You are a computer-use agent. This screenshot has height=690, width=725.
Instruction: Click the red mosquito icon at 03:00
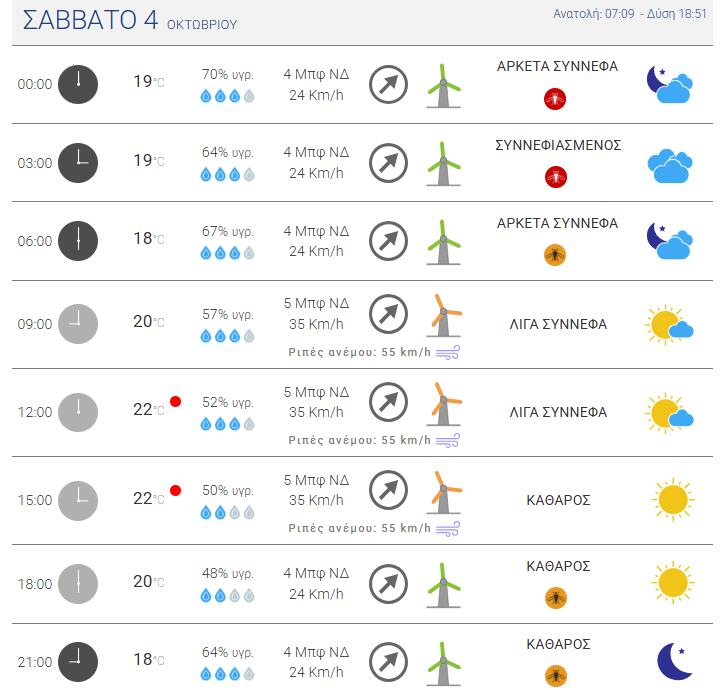coord(555,177)
